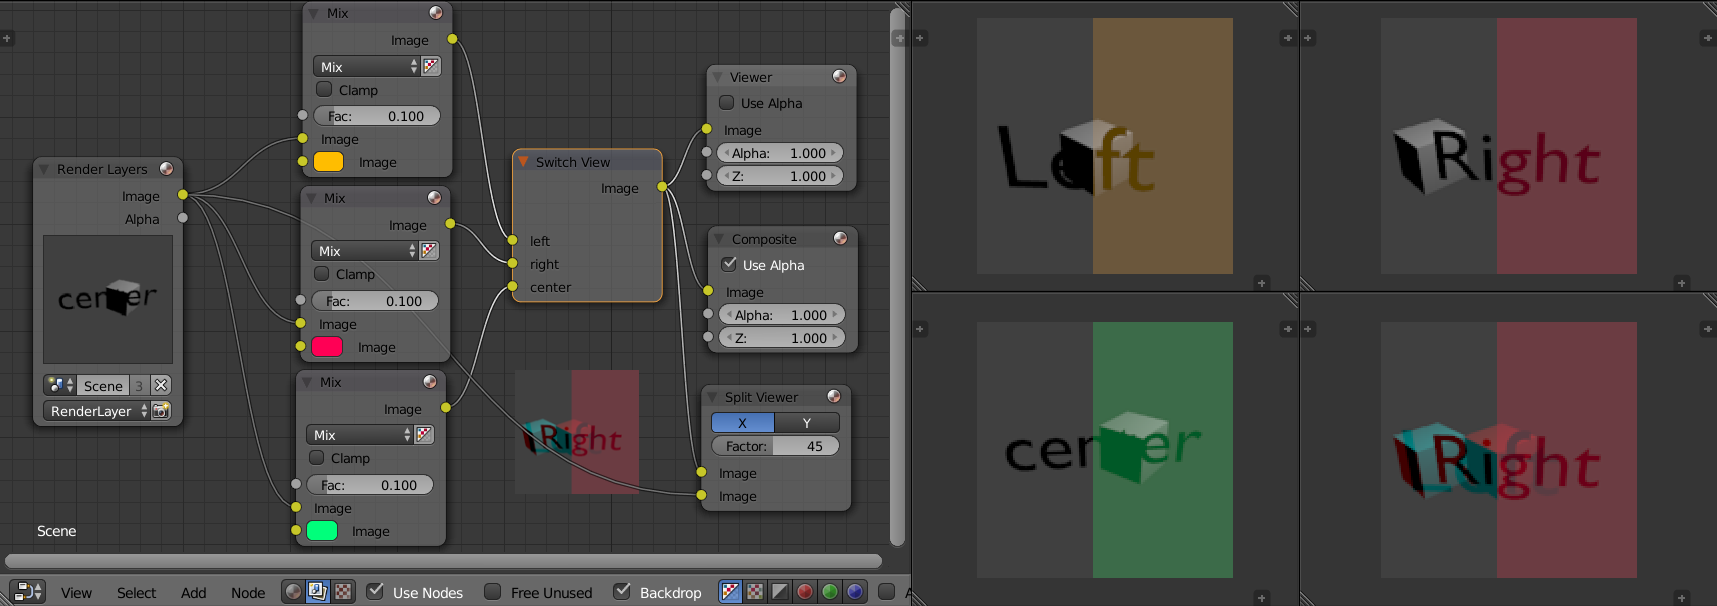This screenshot has width=1717, height=606.
Task: Enable Free Unused checkbox
Action: [492, 592]
